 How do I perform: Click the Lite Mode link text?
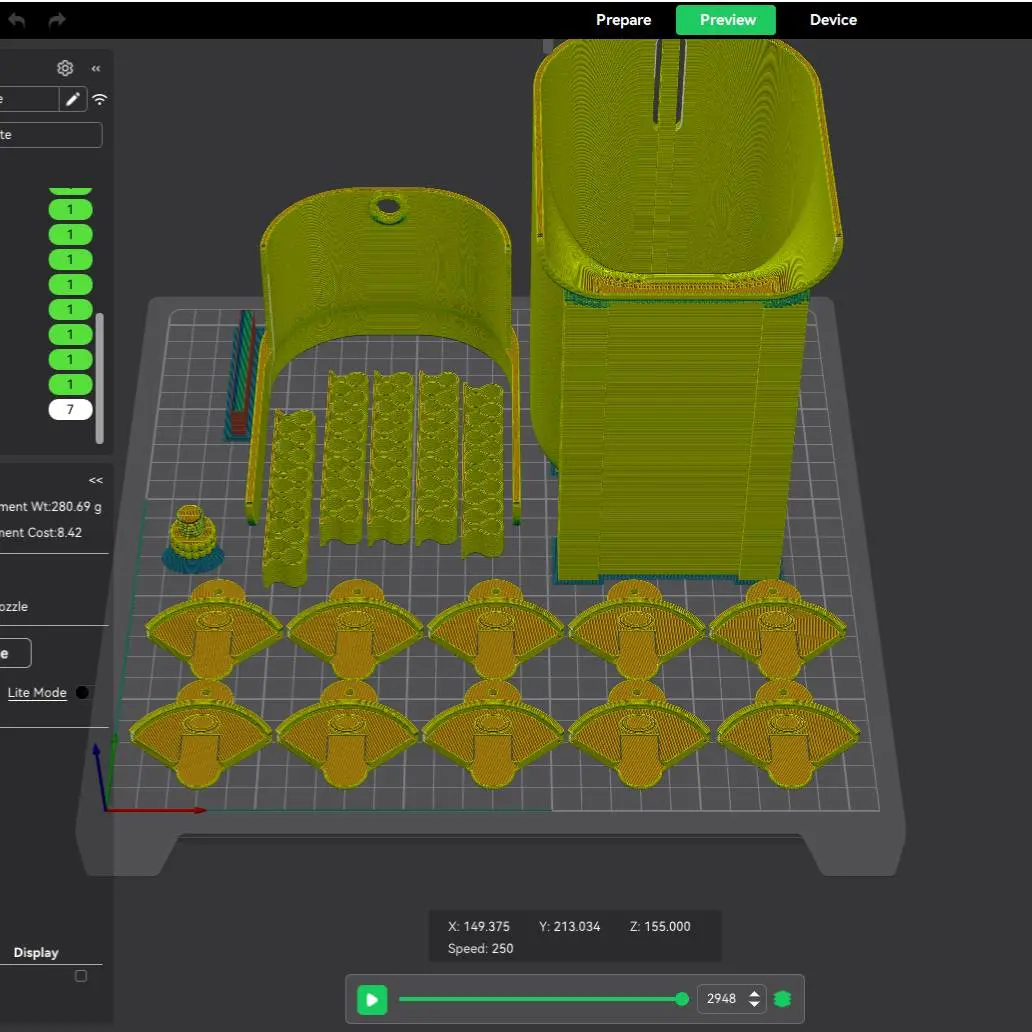37,692
